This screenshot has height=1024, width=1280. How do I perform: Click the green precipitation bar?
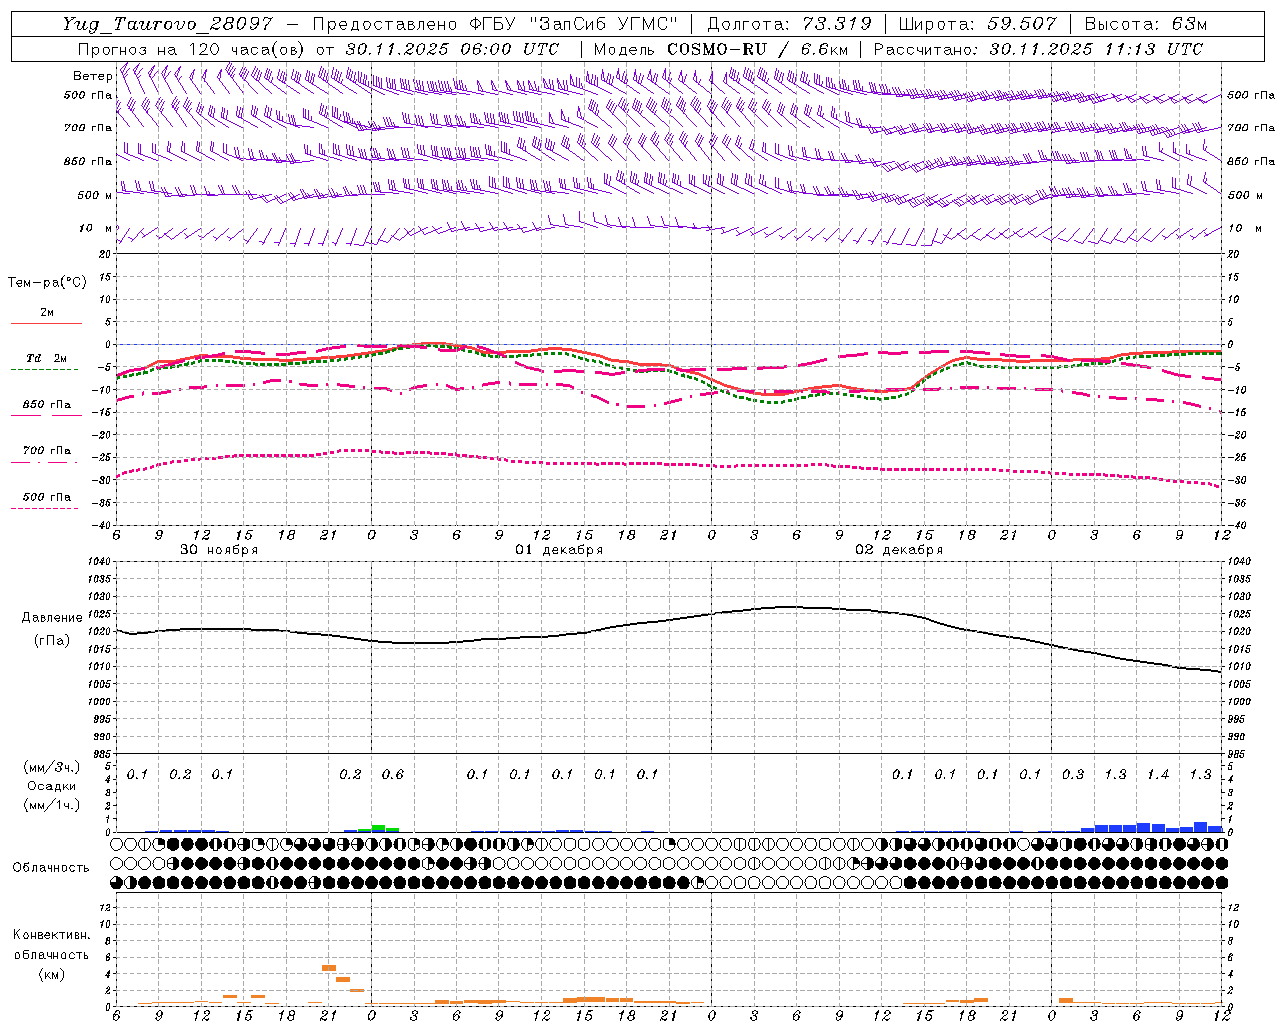point(378,828)
